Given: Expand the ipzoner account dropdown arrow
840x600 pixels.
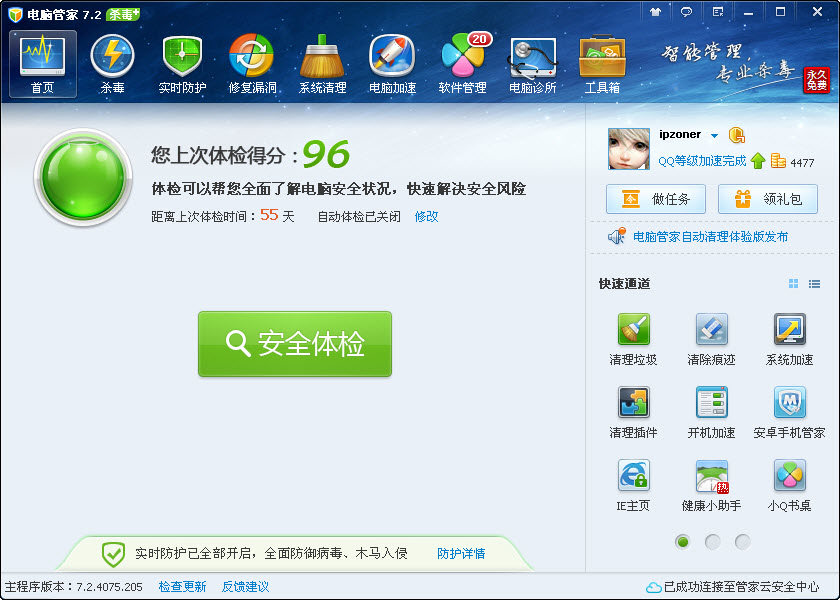Looking at the screenshot, I should [x=714, y=136].
